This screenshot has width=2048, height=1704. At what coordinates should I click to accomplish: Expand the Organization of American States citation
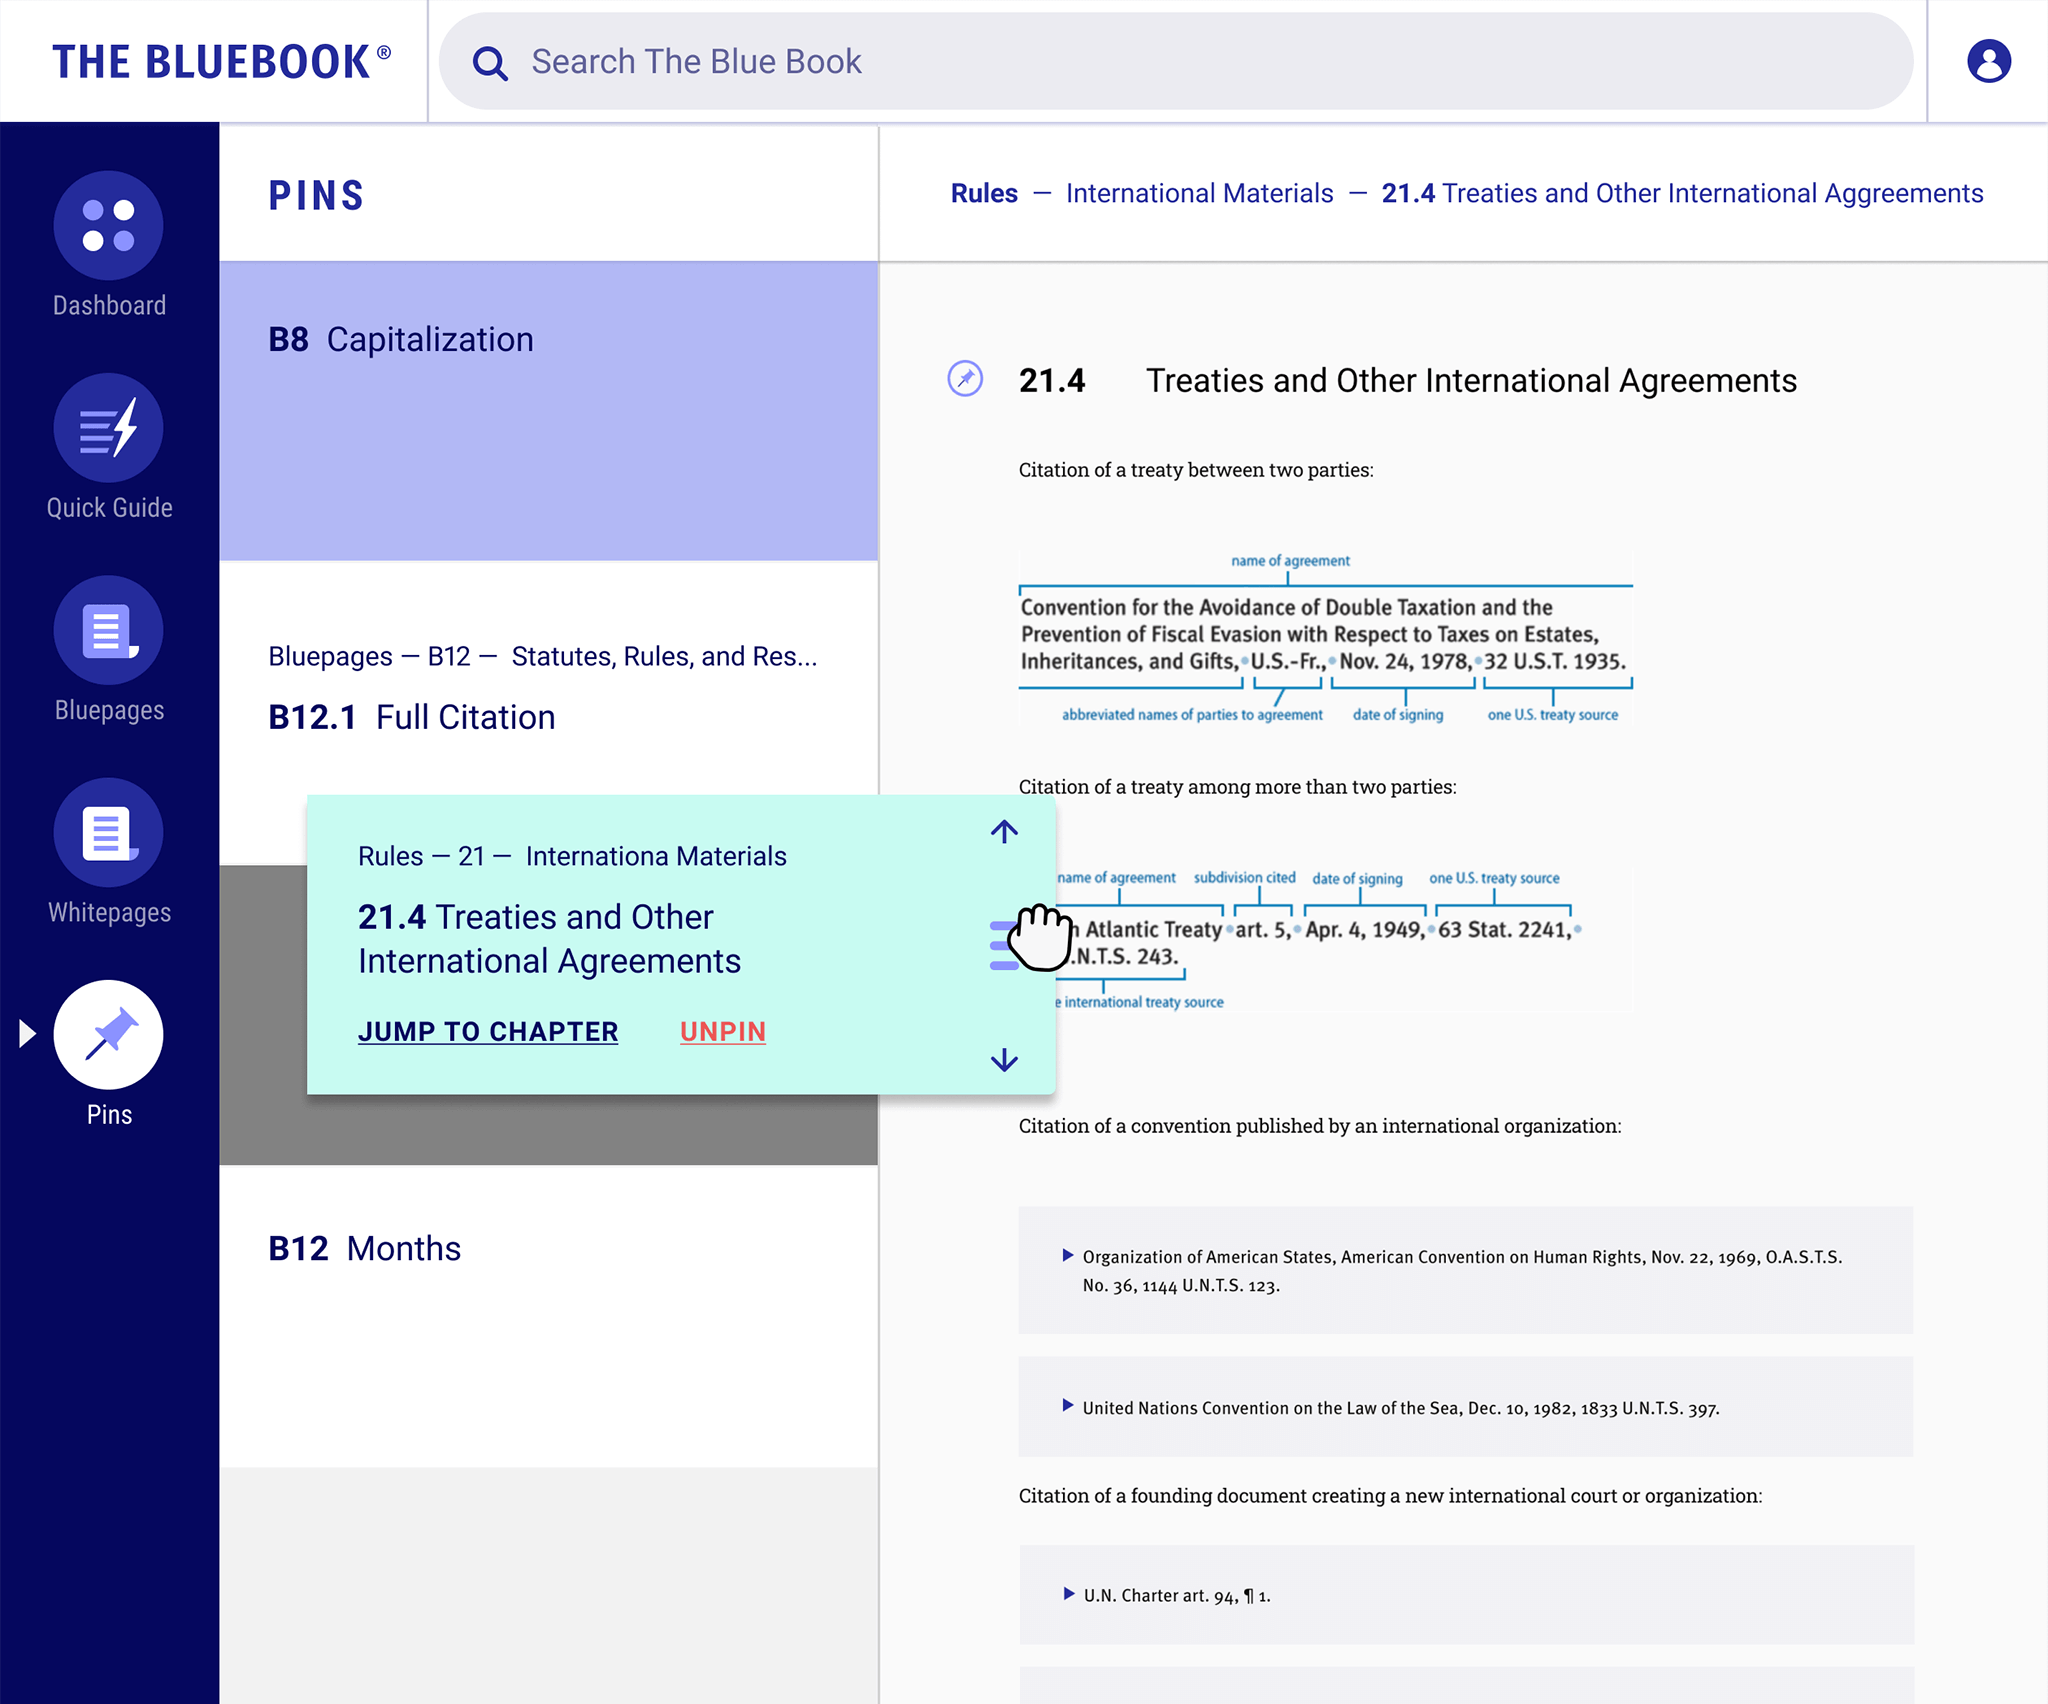1067,1257
